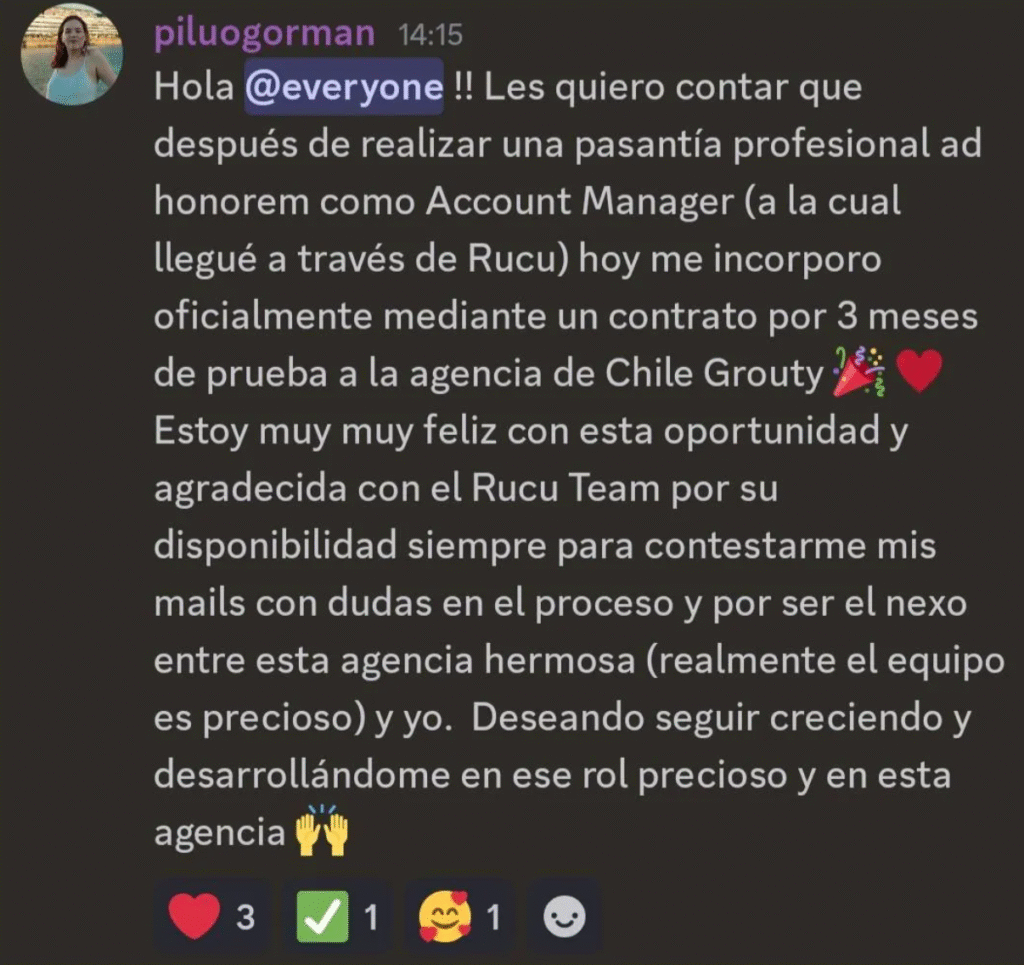Click the words "Rucu Team"
The height and width of the screenshot is (965, 1024).
(566, 488)
